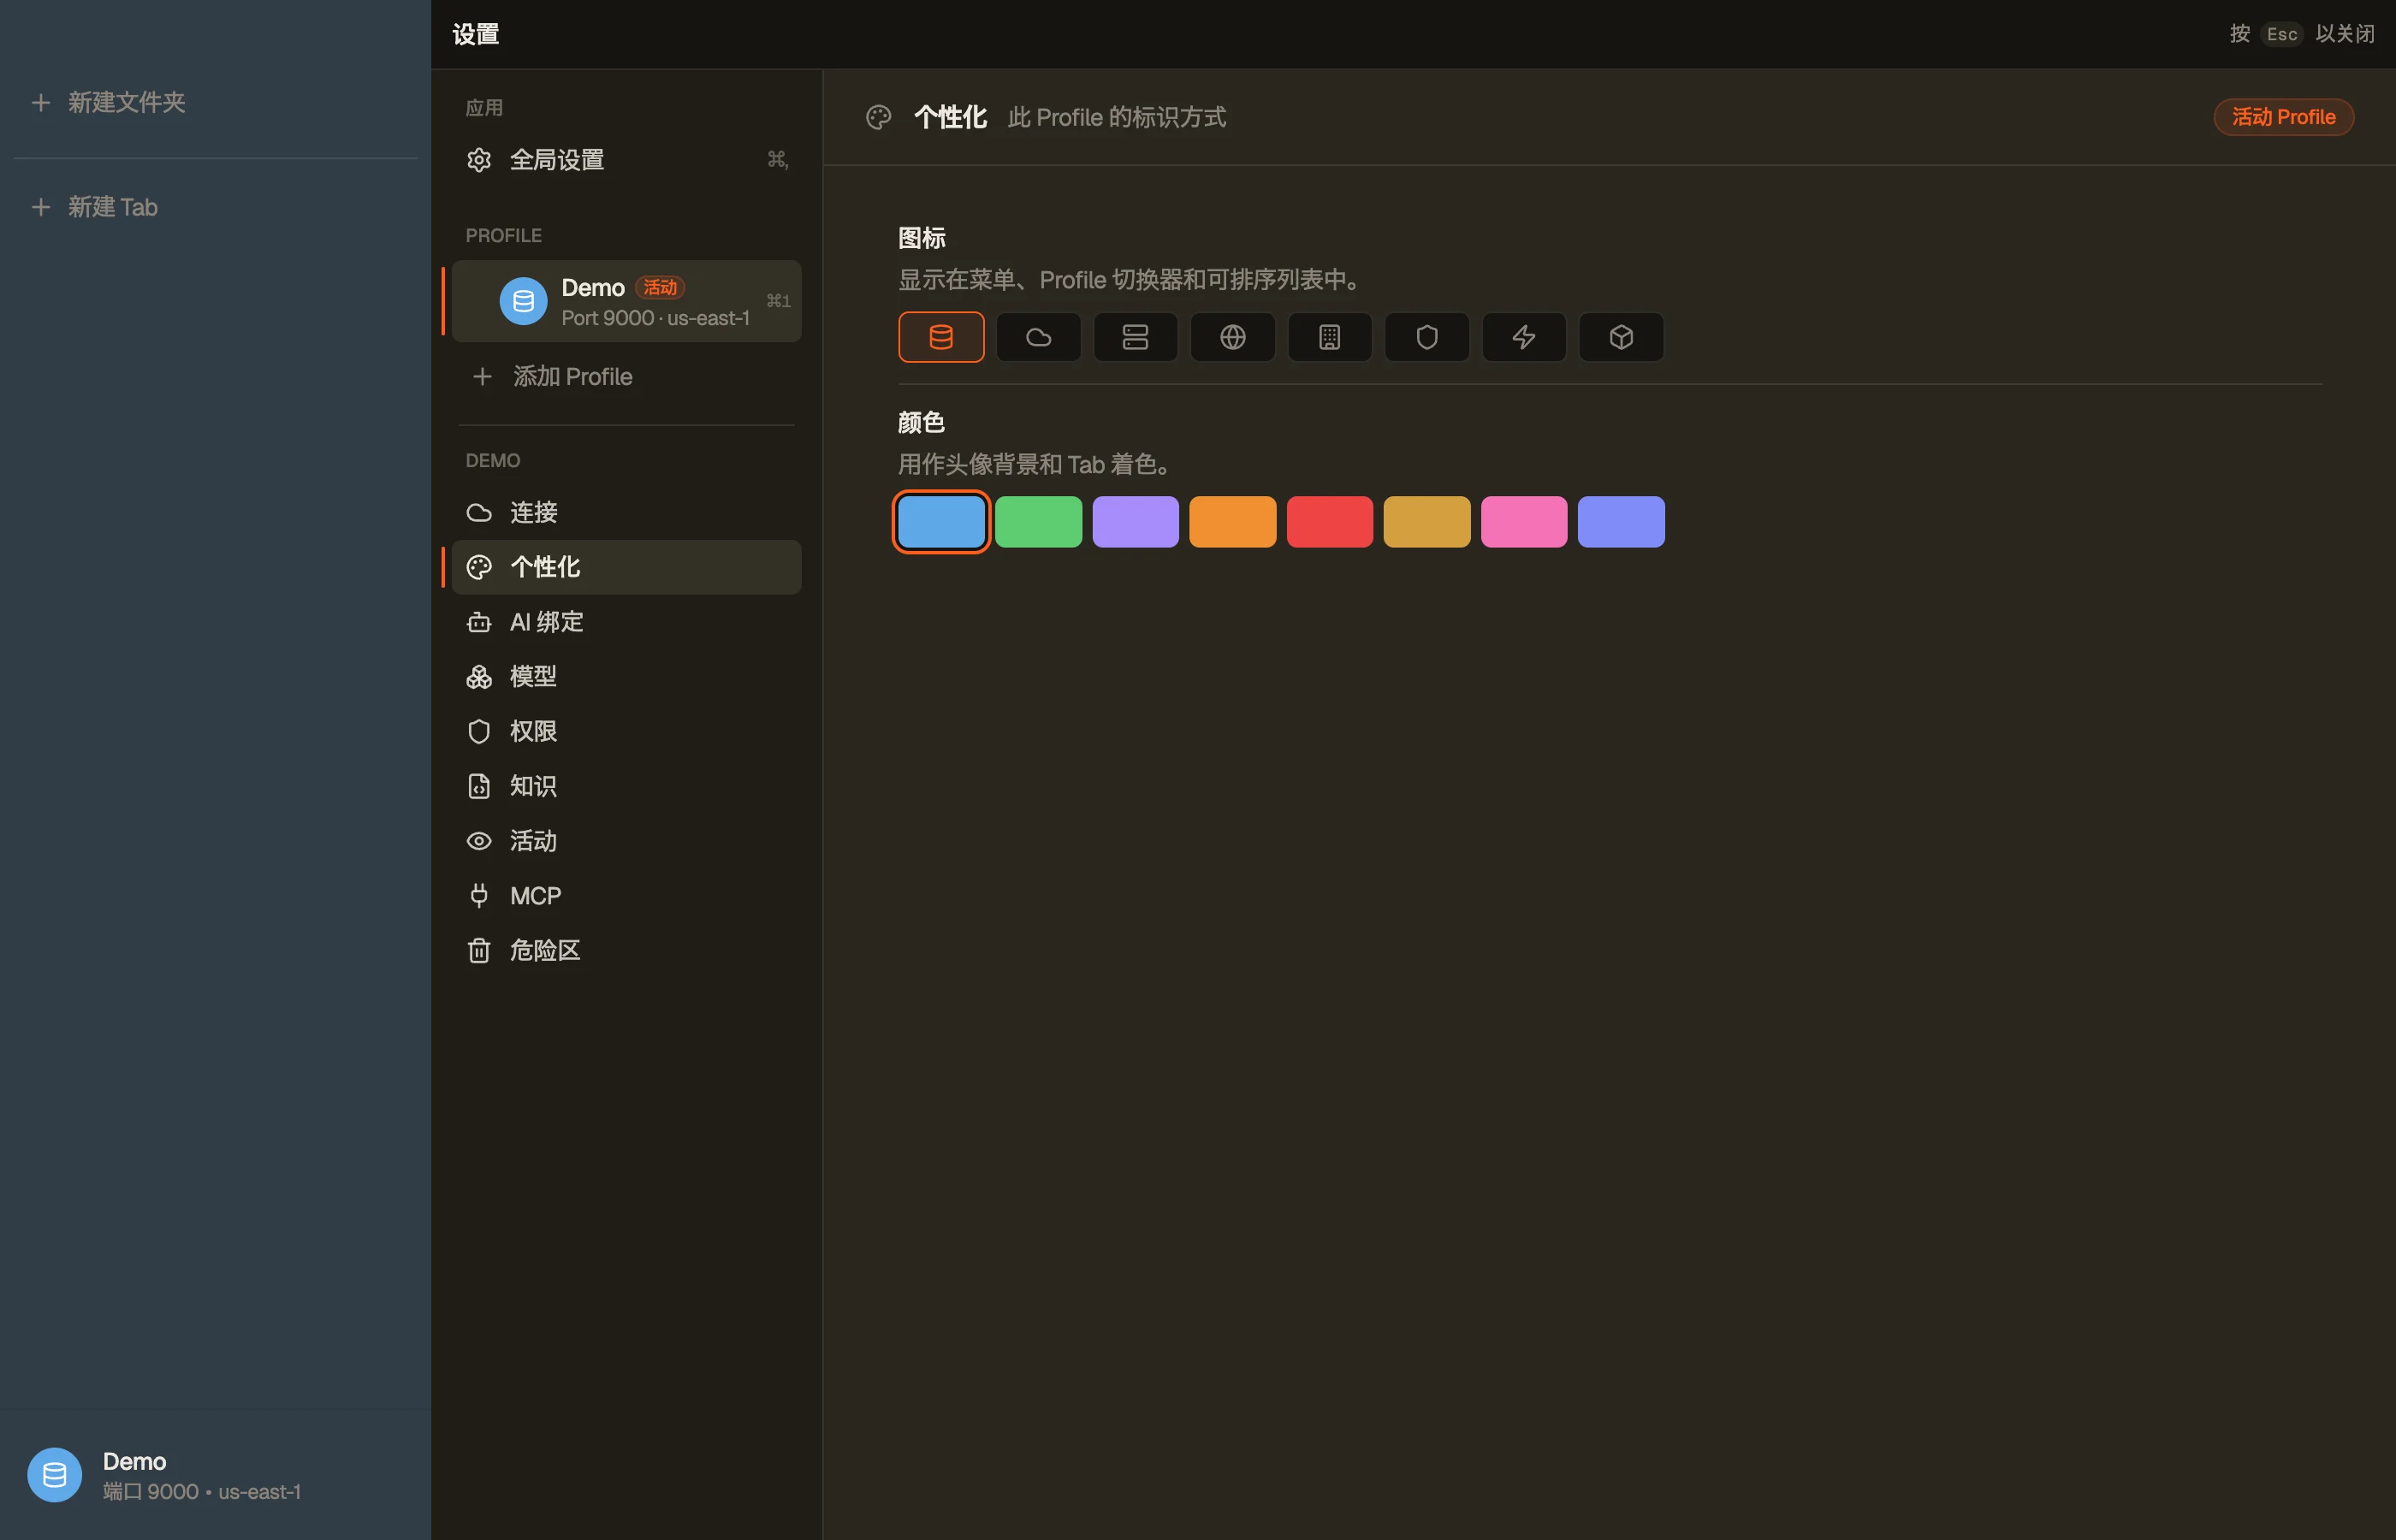Click the trash icon next to 危险区

479,950
